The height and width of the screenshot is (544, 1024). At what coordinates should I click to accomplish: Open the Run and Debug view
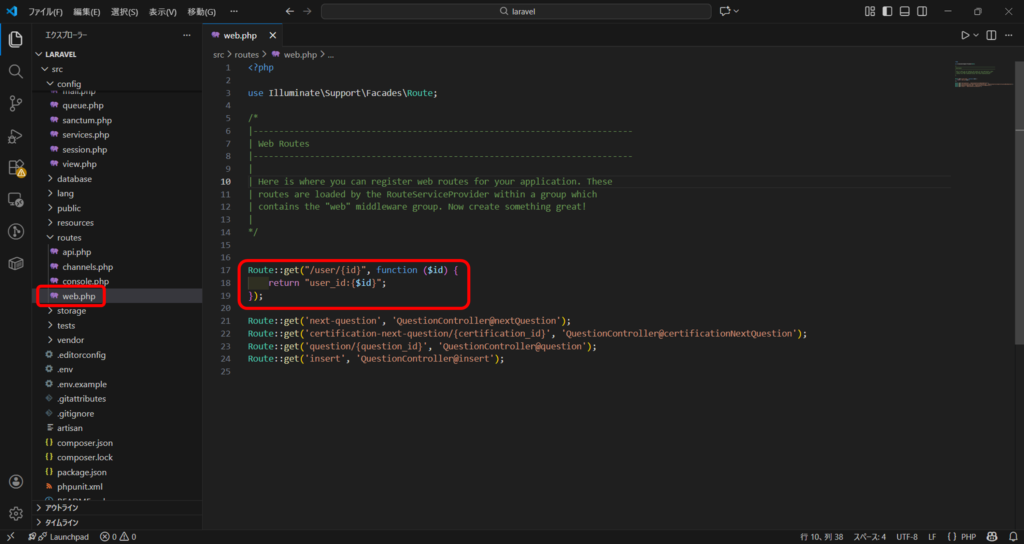click(x=15, y=135)
